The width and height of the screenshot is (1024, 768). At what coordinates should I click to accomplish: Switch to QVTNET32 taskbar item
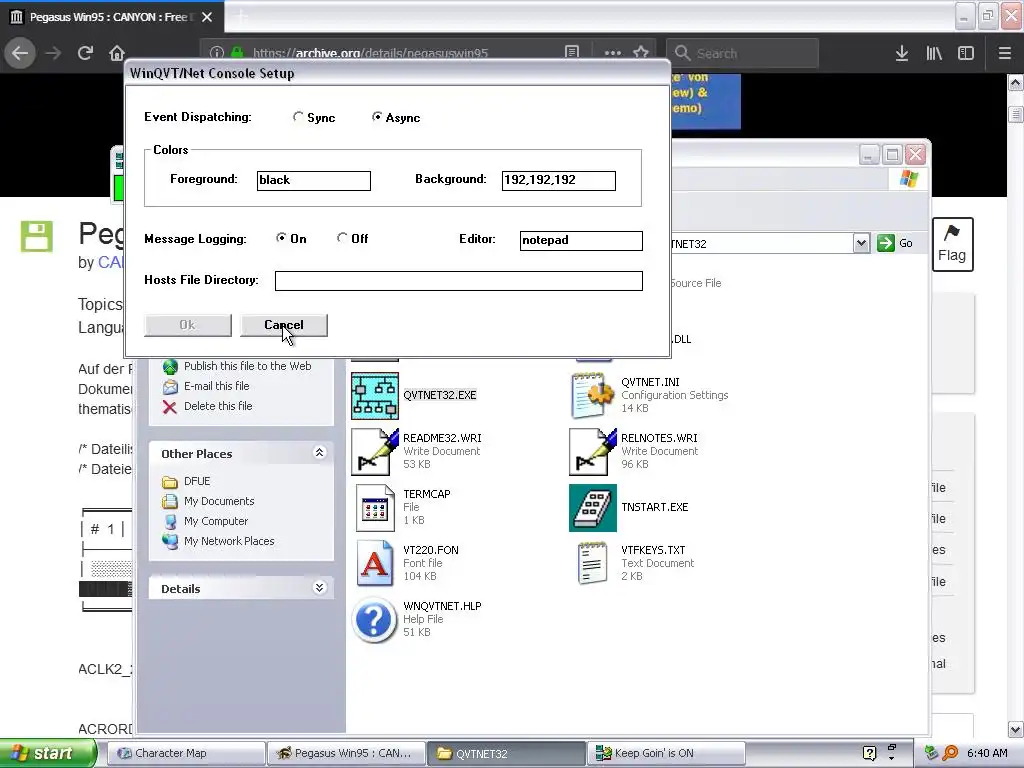coord(506,753)
